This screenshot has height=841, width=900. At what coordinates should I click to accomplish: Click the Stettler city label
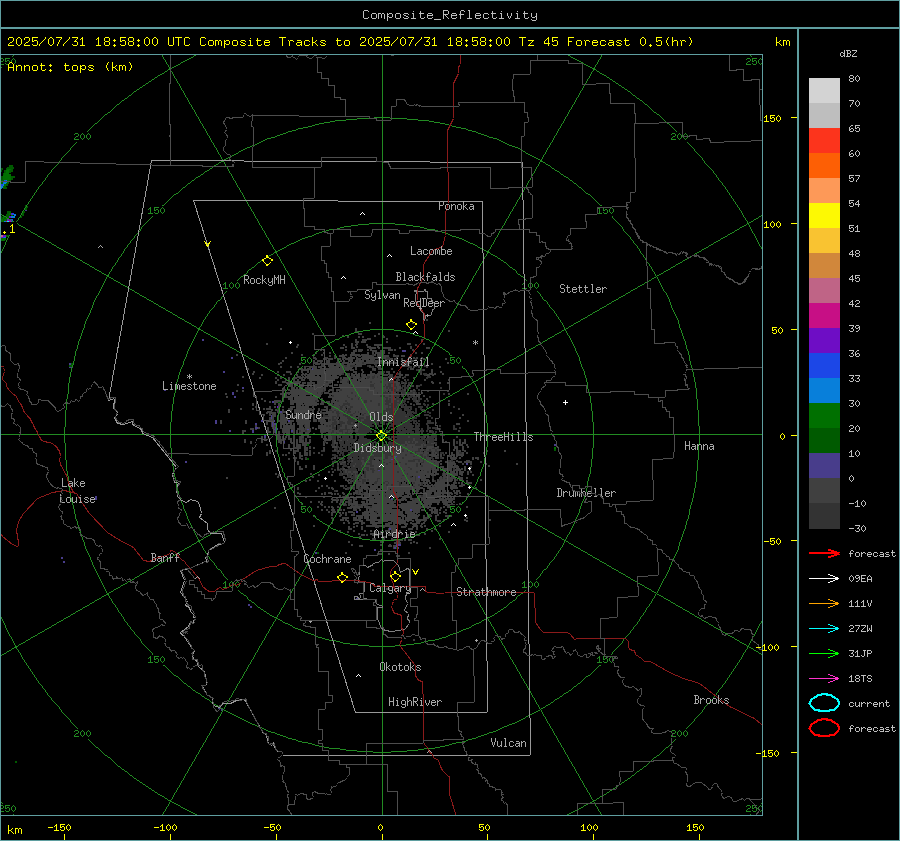pos(583,289)
